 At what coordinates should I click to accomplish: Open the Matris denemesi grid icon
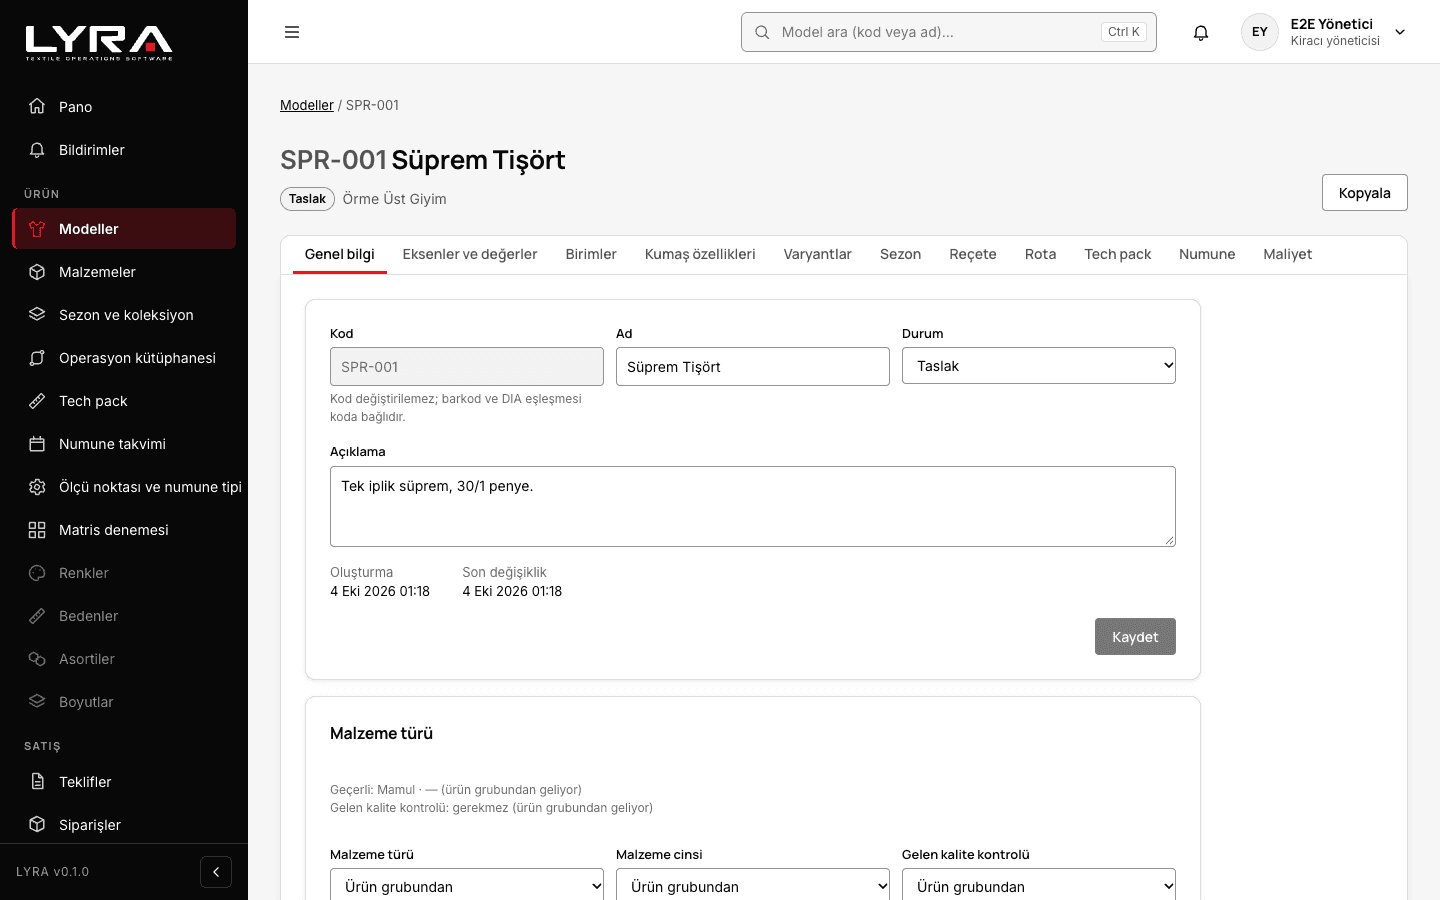pos(37,530)
